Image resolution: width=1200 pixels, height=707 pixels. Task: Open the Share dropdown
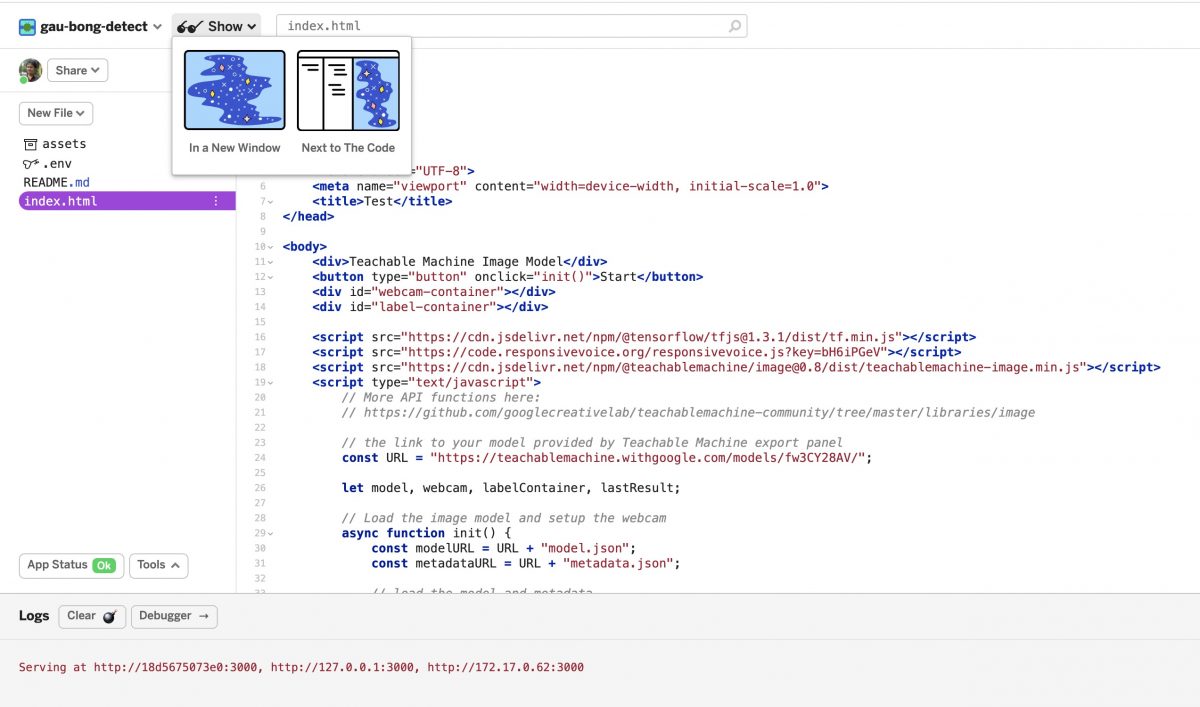(77, 70)
